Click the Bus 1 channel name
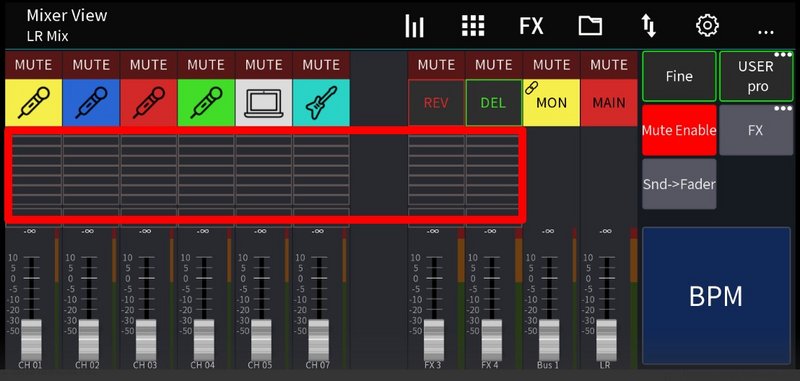800x381 pixels. (x=548, y=365)
